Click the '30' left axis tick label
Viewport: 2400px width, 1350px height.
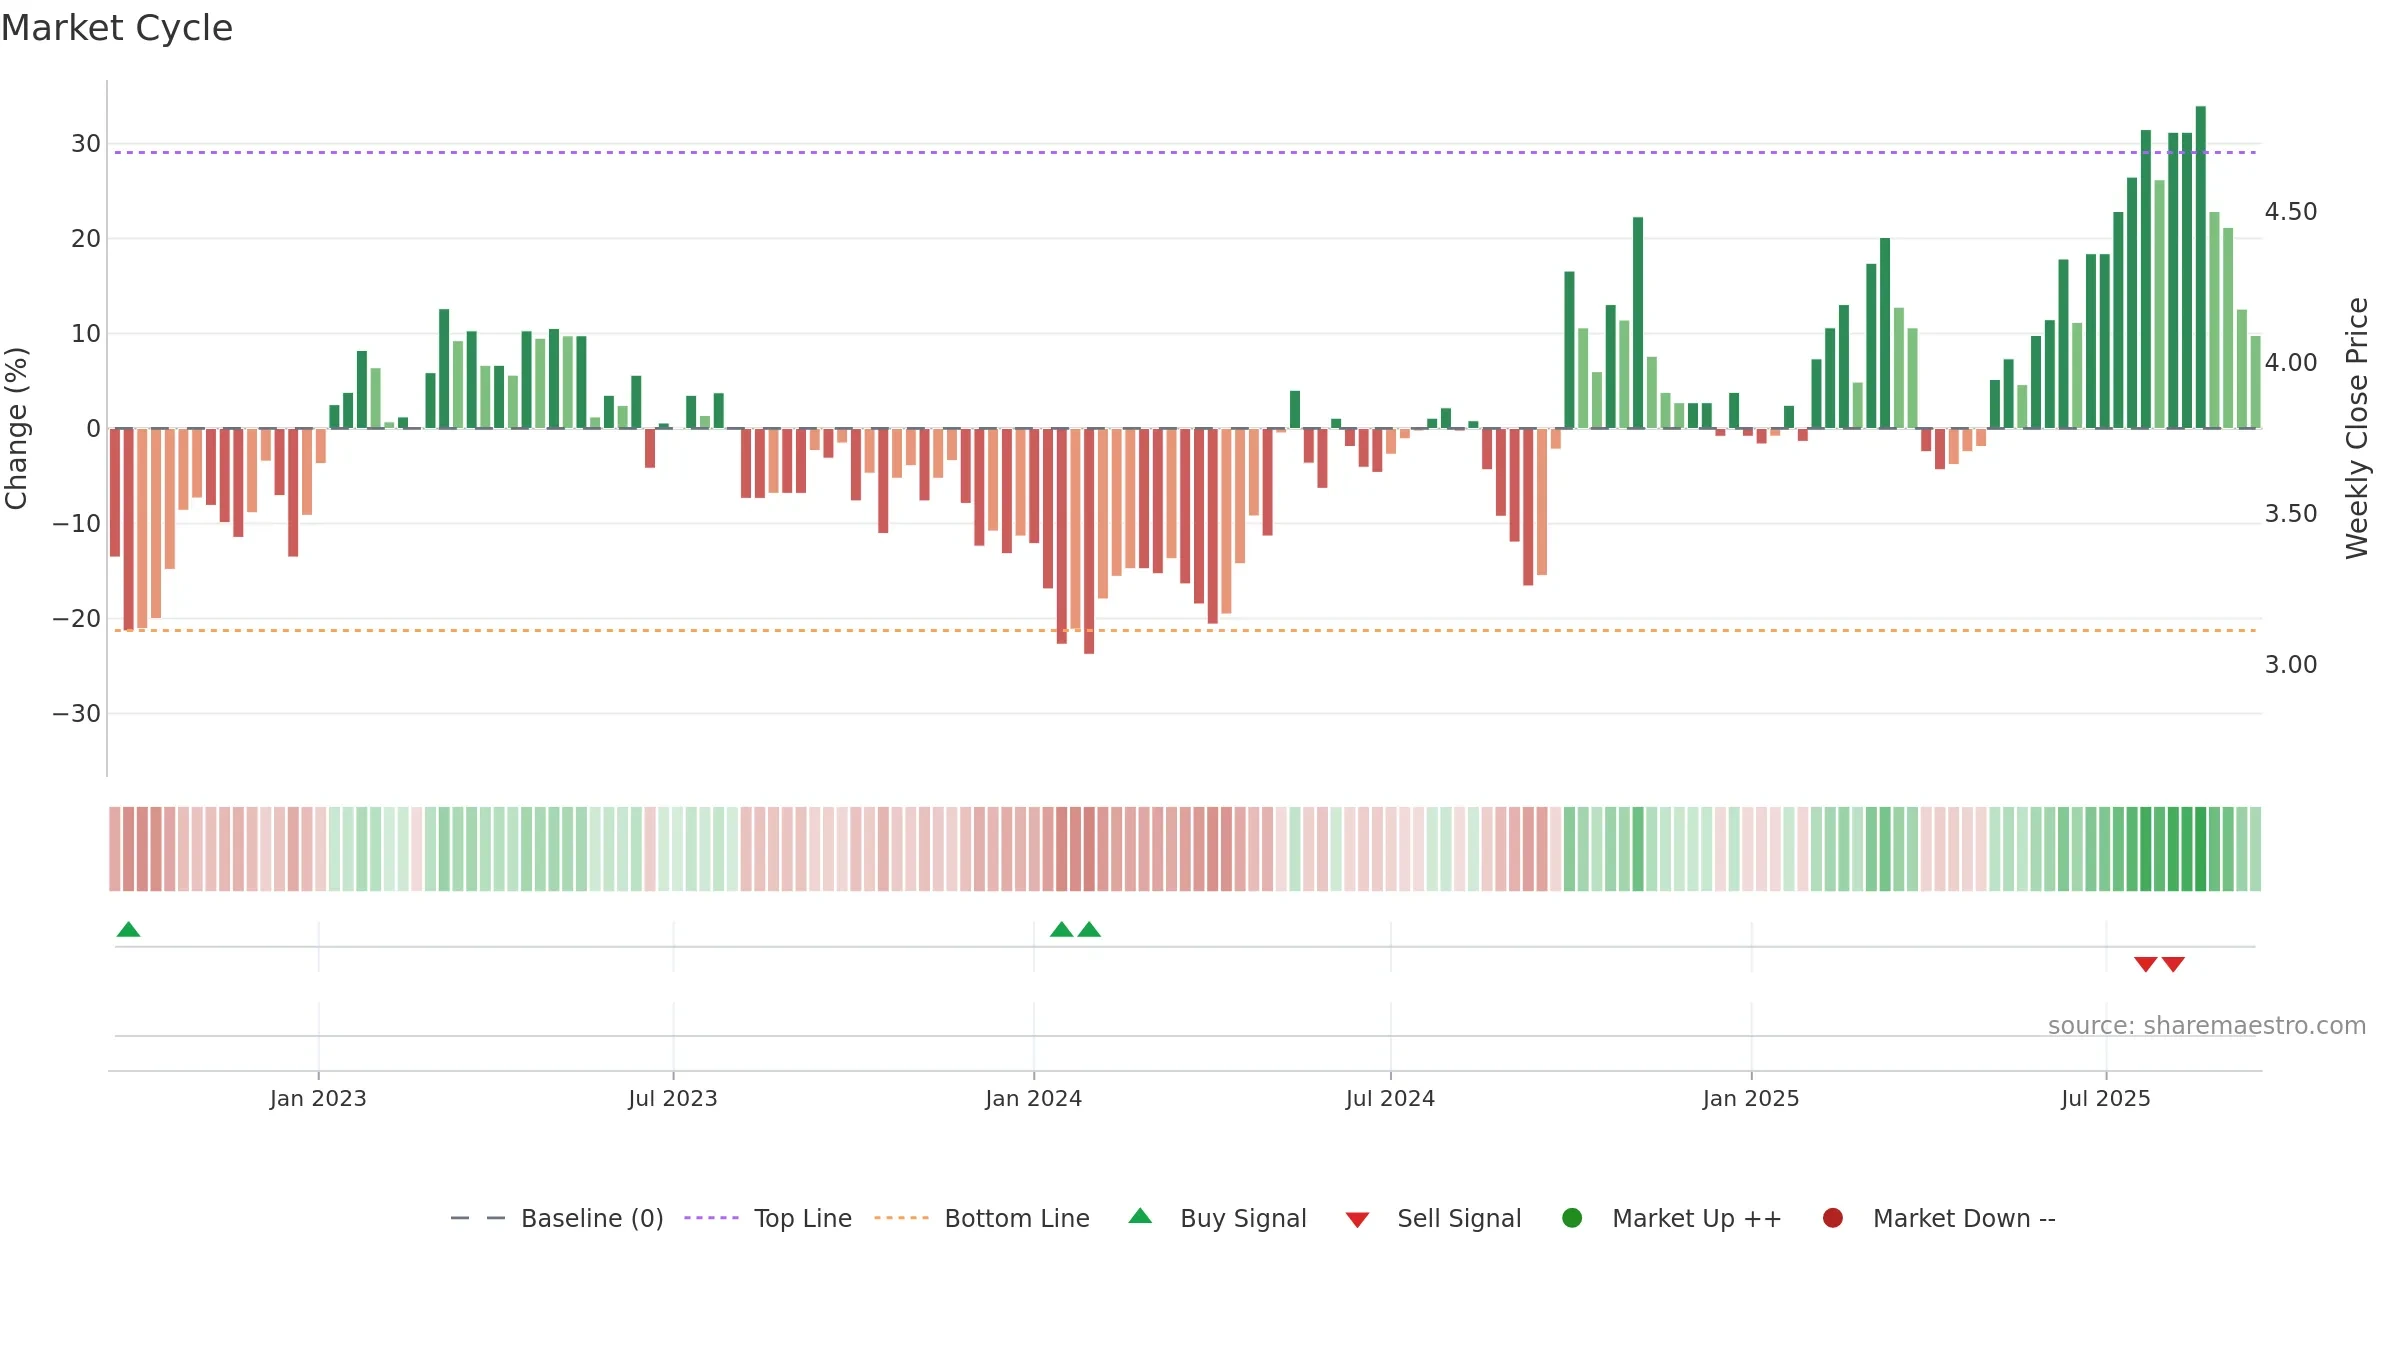[86, 144]
